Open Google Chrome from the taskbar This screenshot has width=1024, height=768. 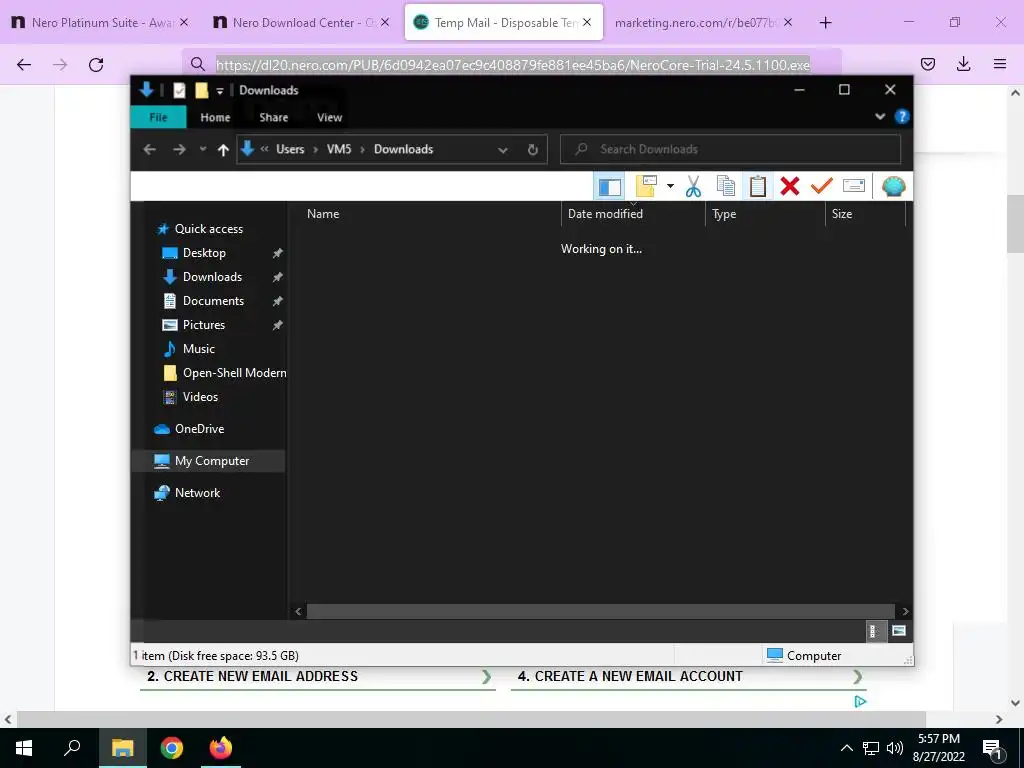pos(172,748)
